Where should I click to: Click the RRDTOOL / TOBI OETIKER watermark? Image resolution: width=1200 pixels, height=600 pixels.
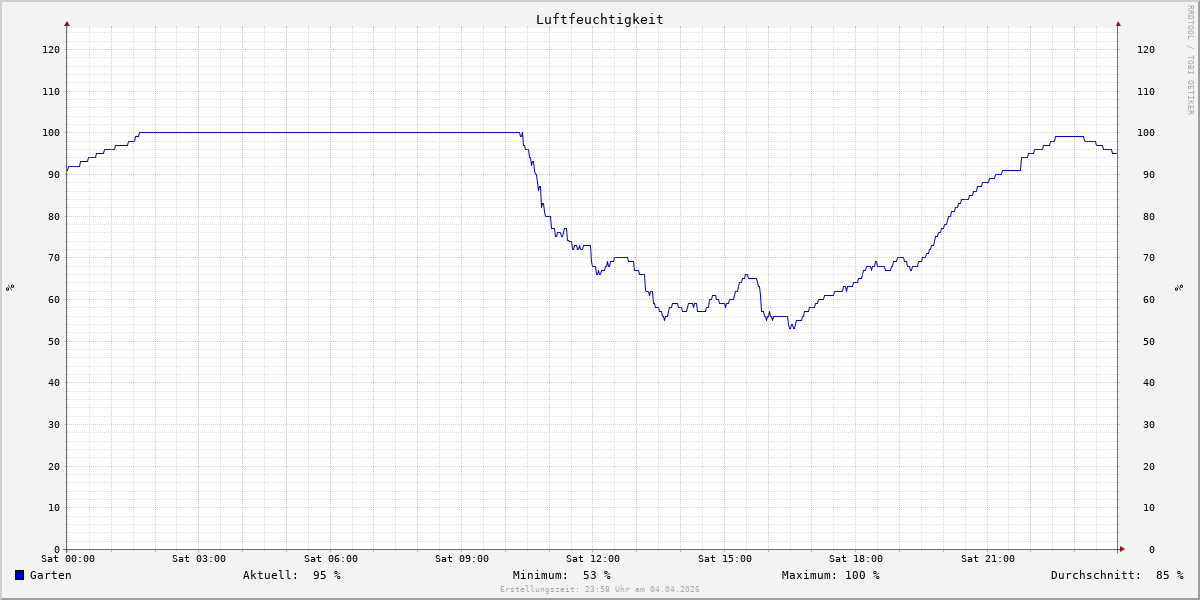point(1190,60)
